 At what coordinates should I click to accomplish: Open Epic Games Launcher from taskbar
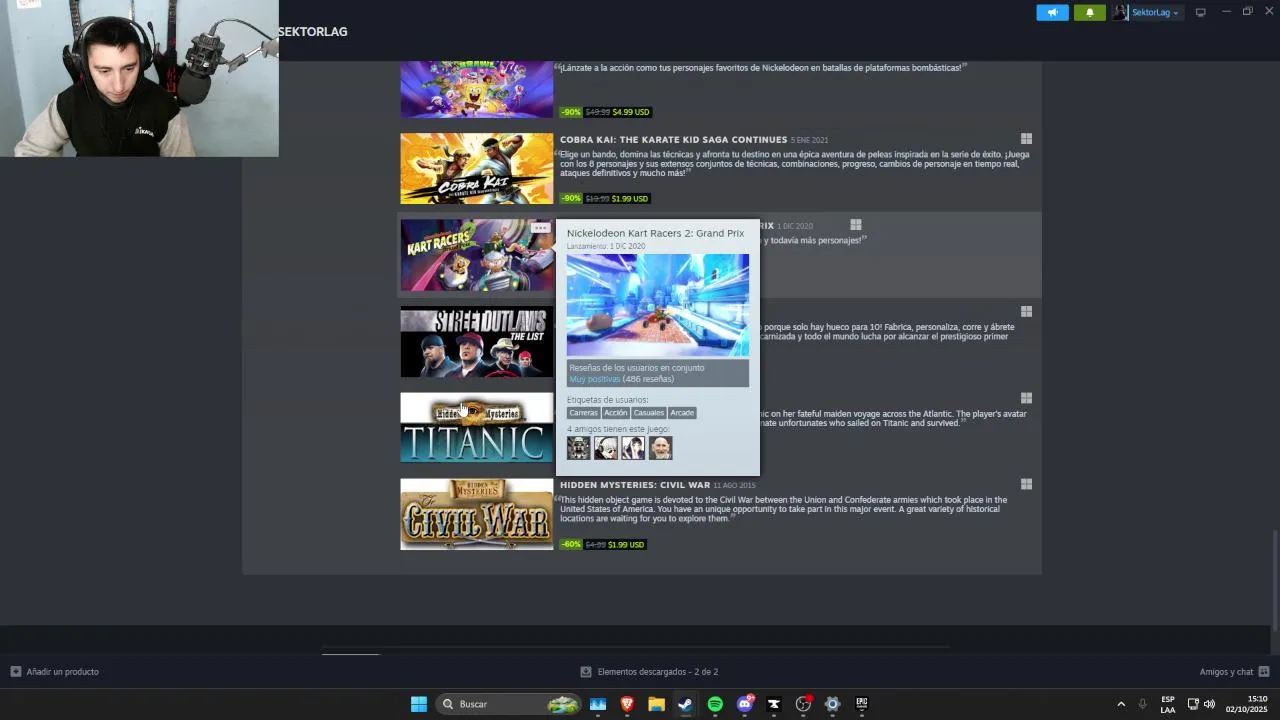coord(861,704)
